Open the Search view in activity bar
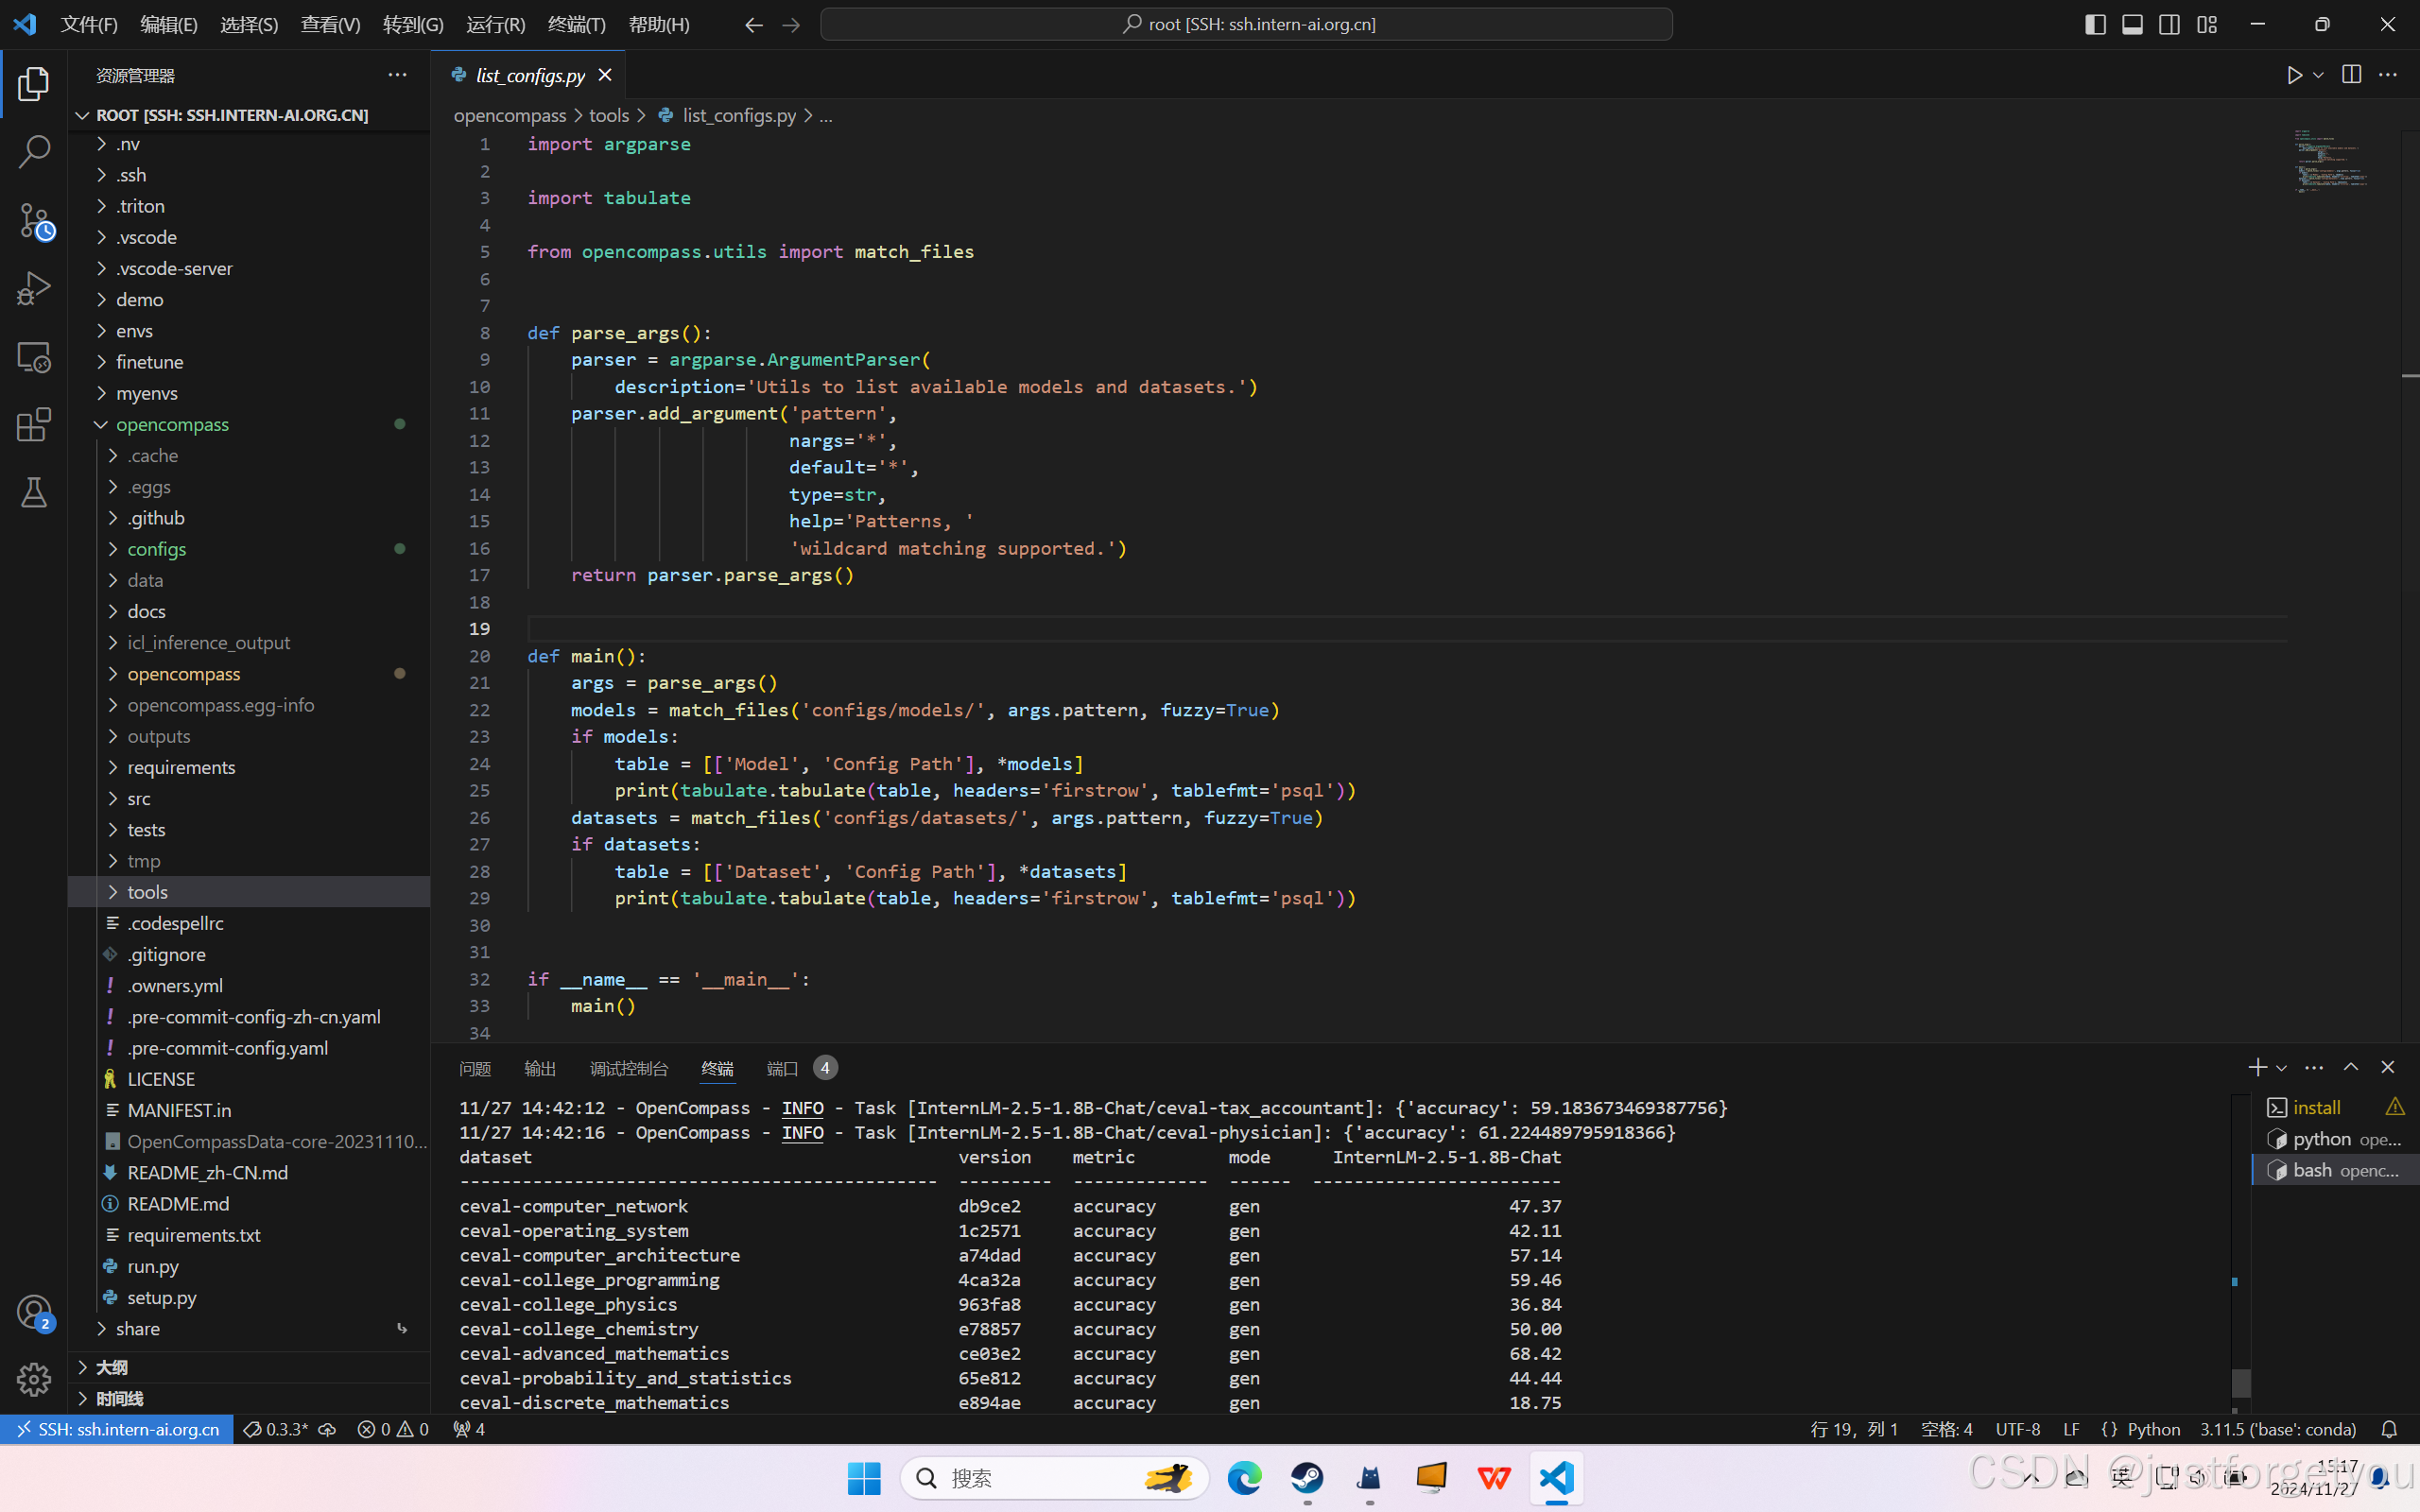Image resolution: width=2420 pixels, height=1512 pixels. [x=34, y=152]
